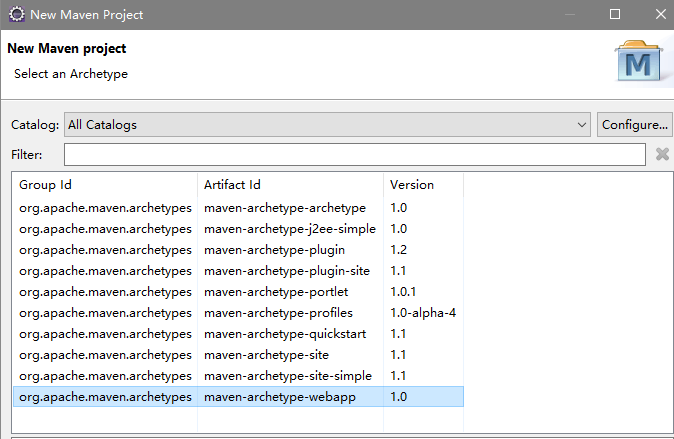Sort by Group Id column header
The image size is (674, 439).
(105, 185)
